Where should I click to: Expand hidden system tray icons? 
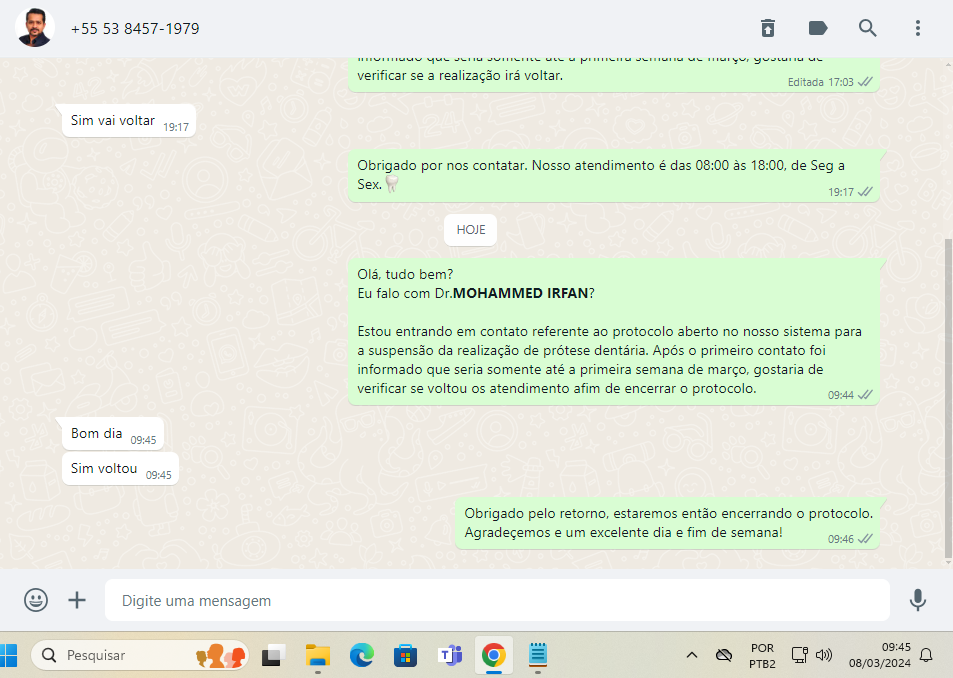(x=692, y=655)
